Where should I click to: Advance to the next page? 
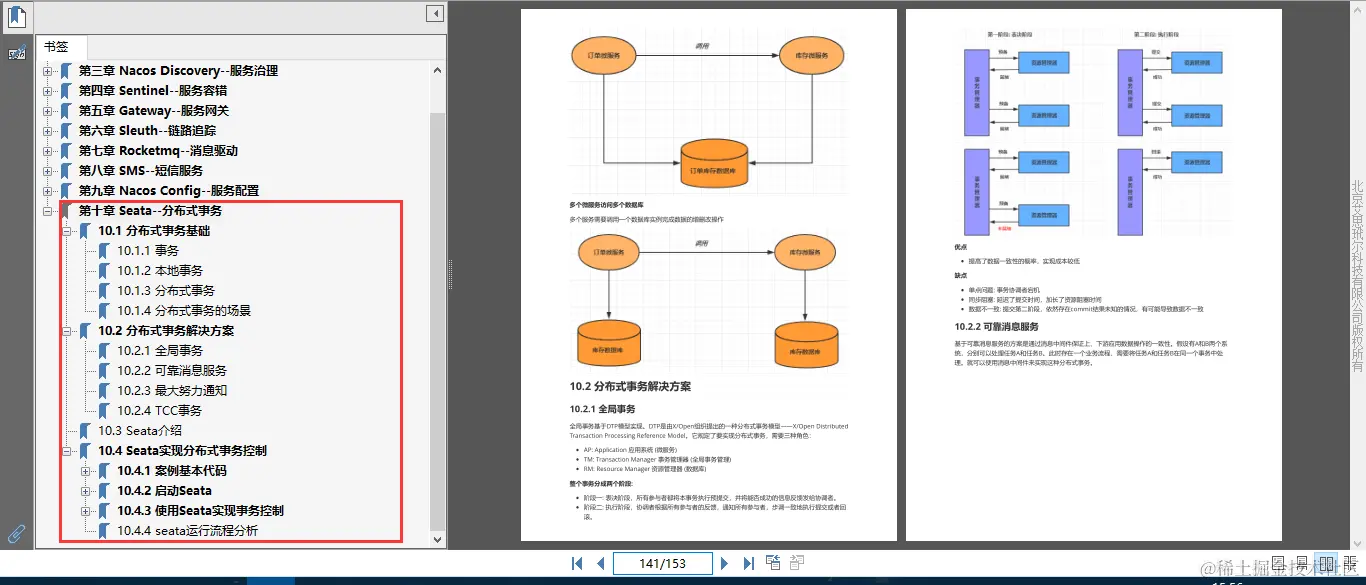pos(725,563)
